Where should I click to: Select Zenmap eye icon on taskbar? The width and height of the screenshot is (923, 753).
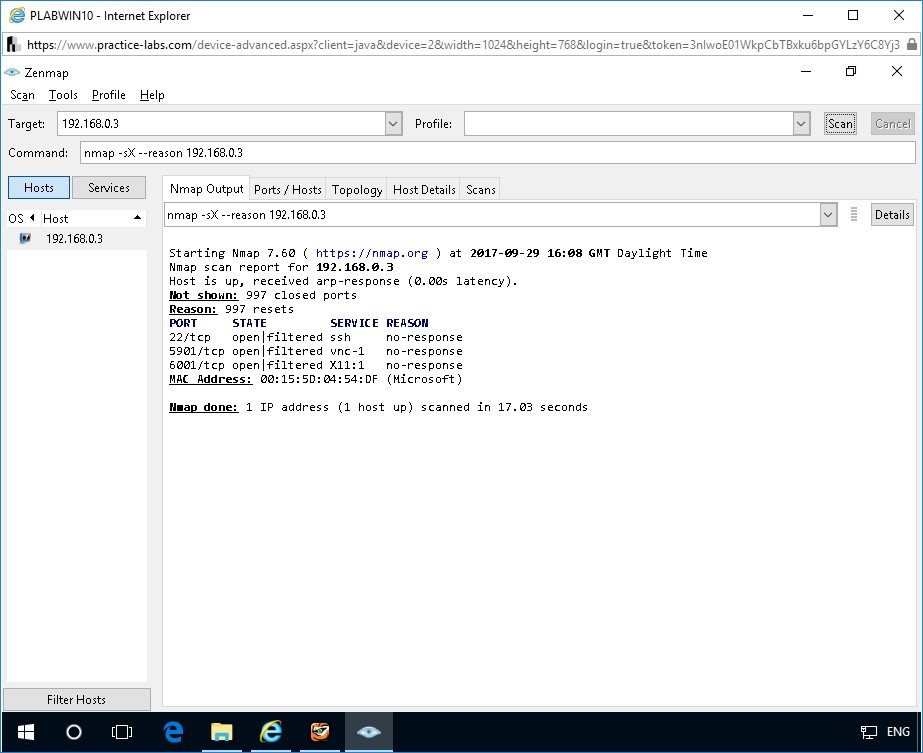368,732
